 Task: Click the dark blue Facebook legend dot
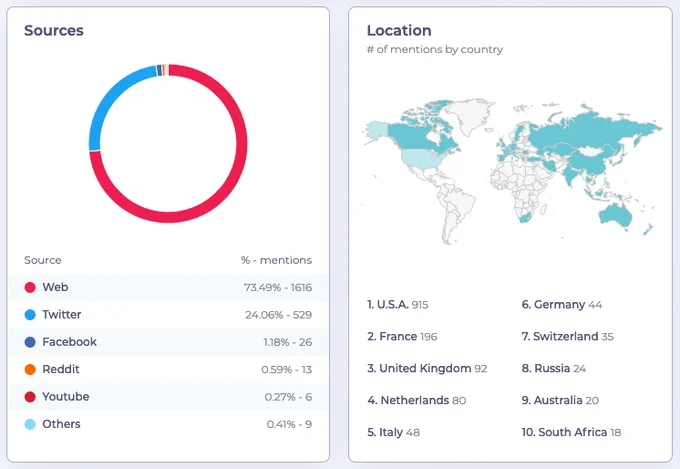tap(30, 342)
